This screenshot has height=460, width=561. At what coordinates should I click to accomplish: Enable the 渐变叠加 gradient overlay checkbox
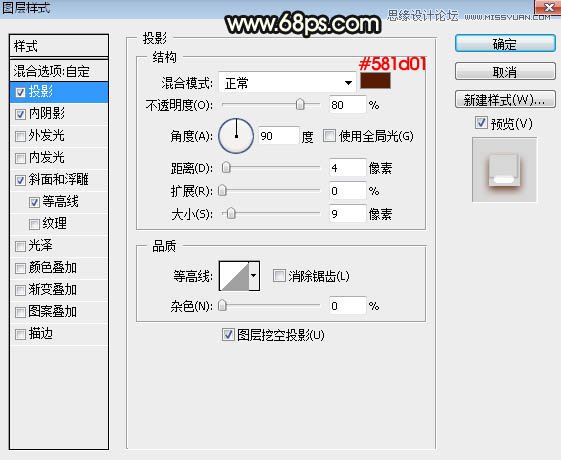pos(20,290)
